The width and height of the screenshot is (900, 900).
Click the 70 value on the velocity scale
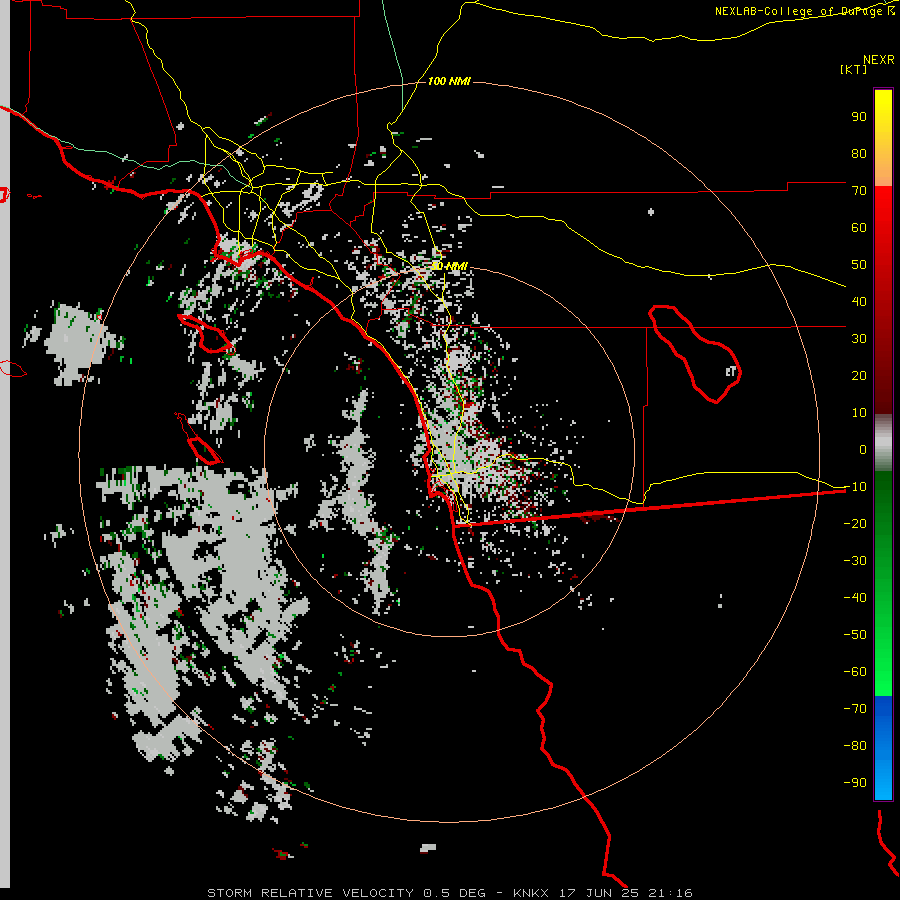(859, 191)
